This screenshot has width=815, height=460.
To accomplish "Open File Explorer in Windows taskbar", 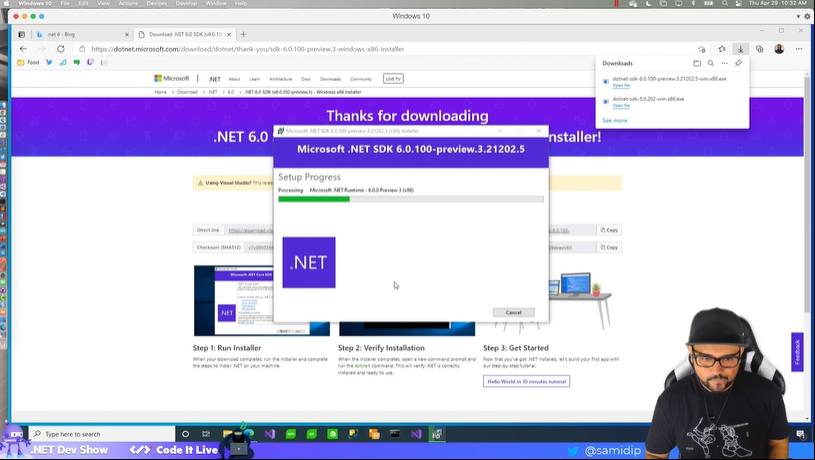I will pyautogui.click(x=227, y=434).
